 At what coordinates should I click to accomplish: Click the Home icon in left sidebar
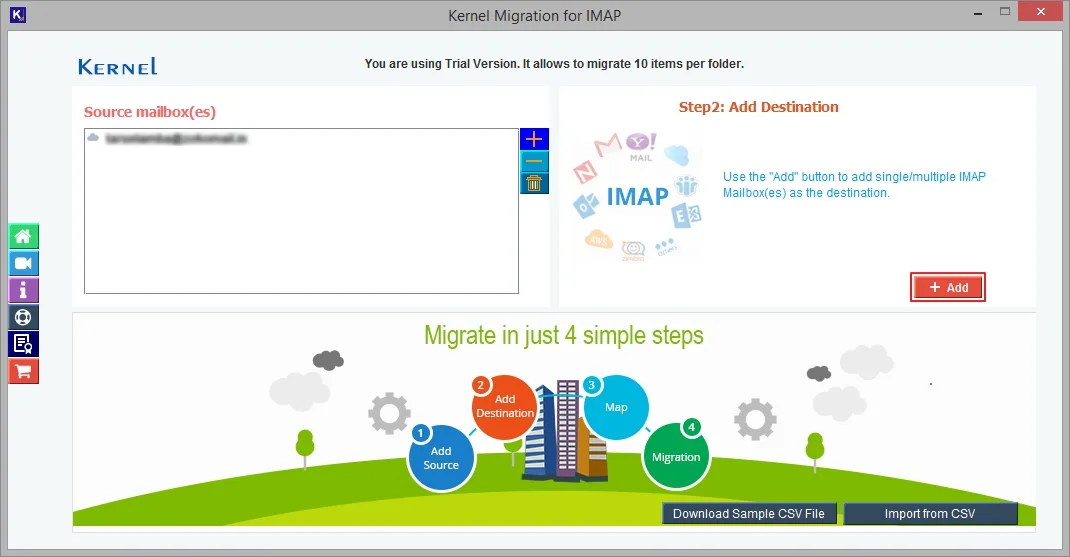[23, 236]
